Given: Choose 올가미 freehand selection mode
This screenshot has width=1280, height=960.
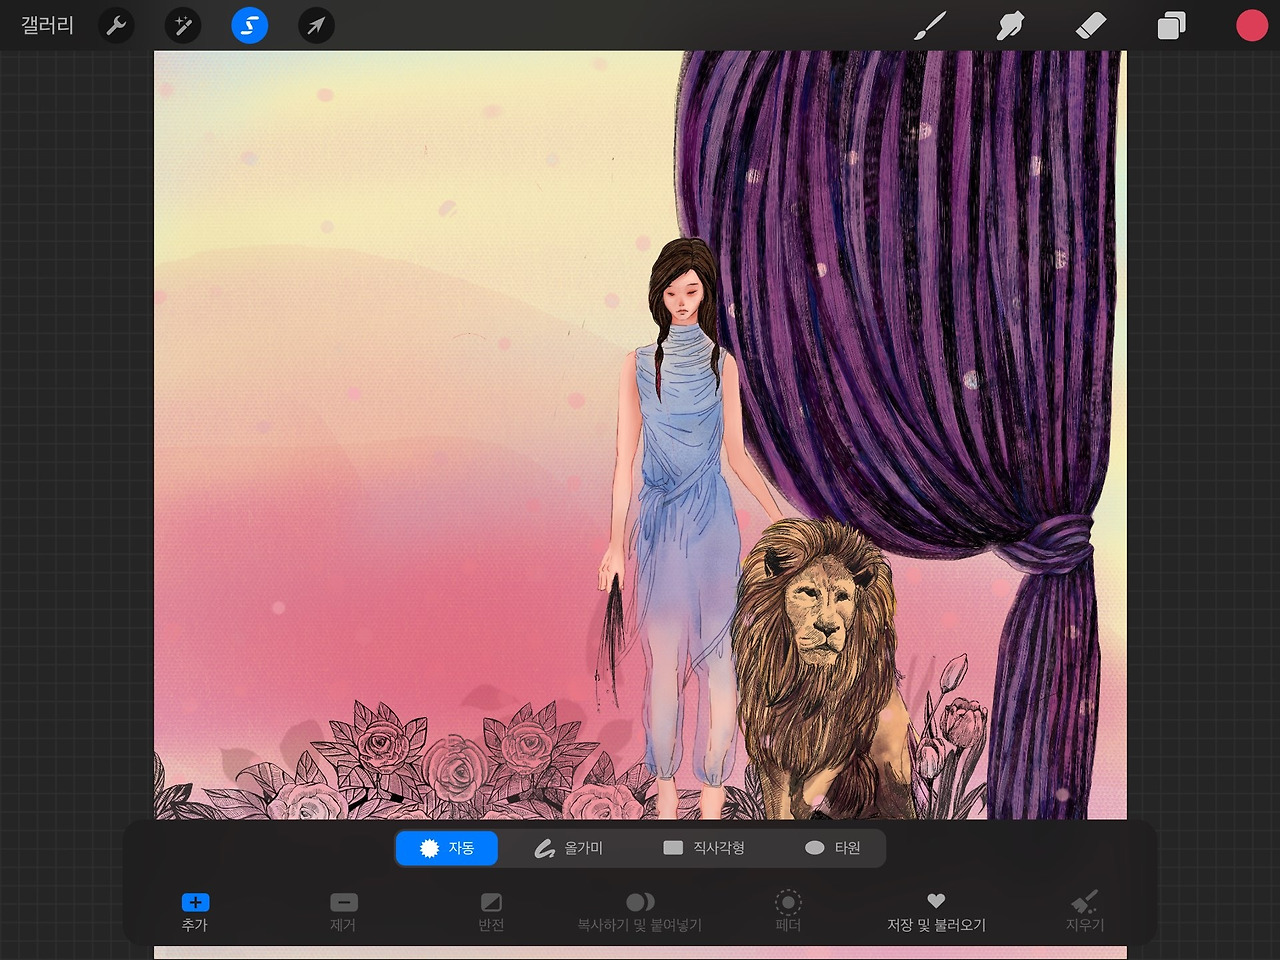Looking at the screenshot, I should tap(568, 848).
